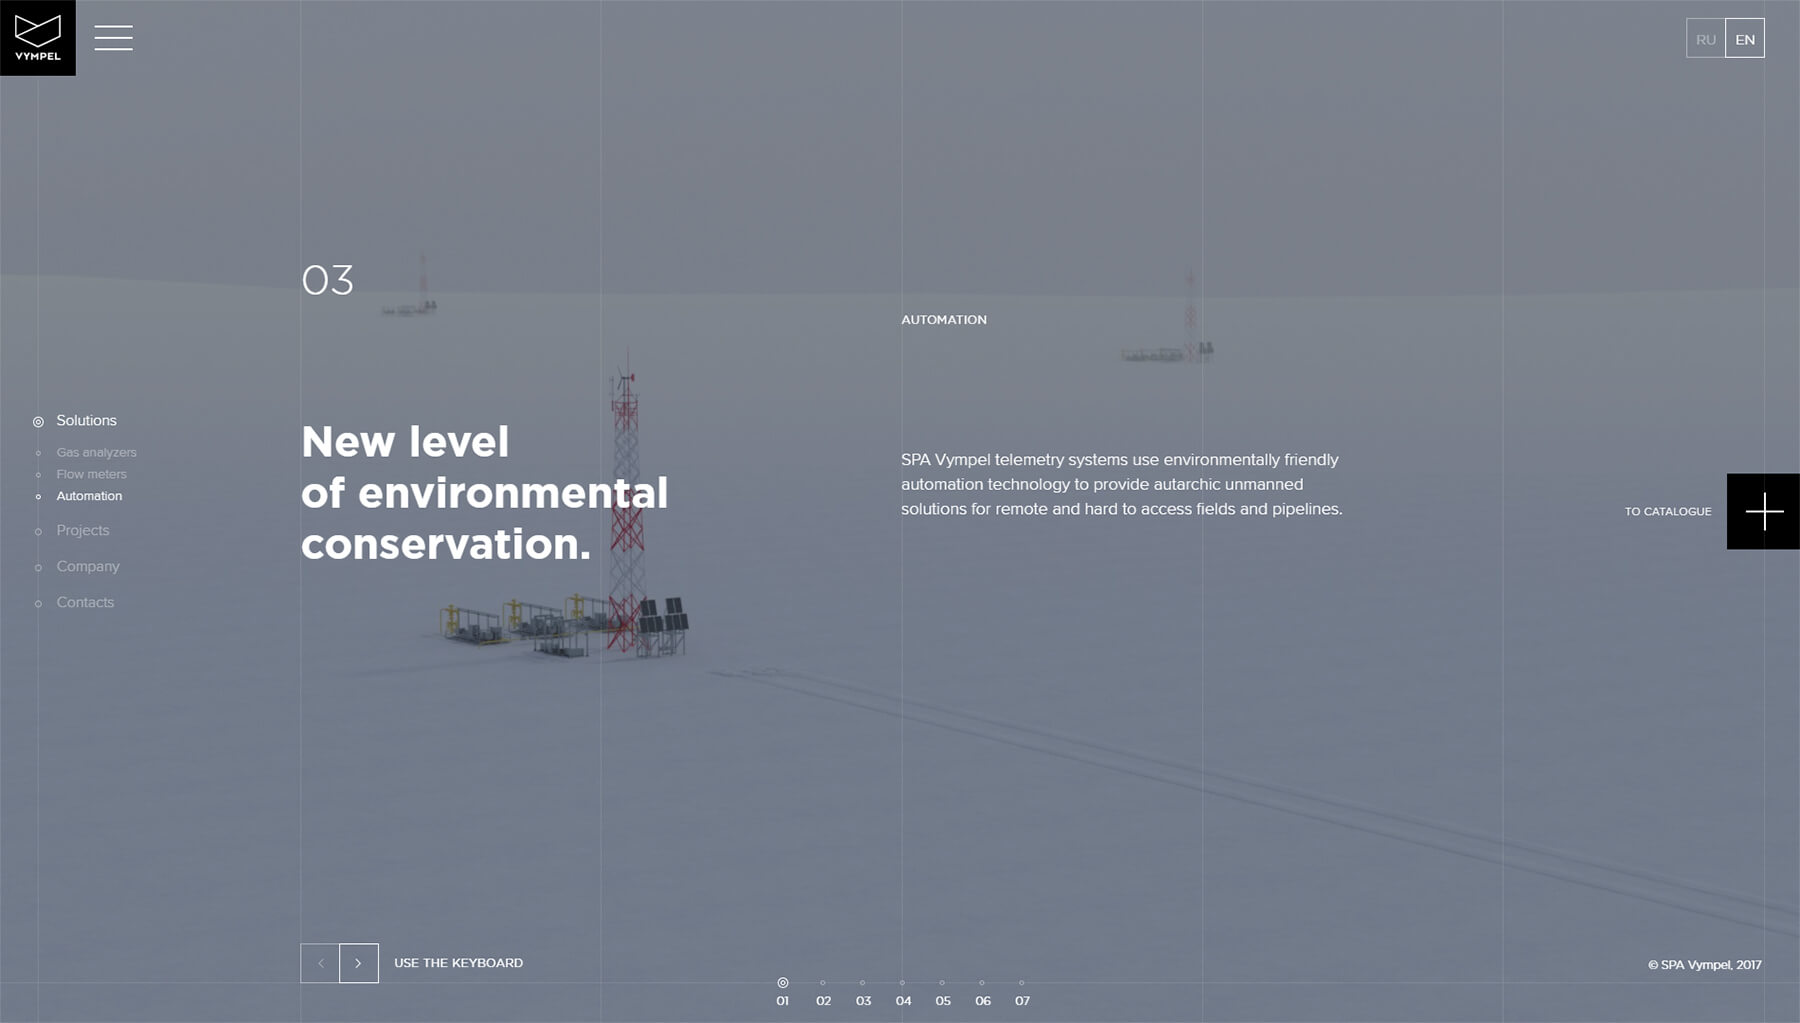Click the '03' slide number
The height and width of the screenshot is (1023, 1800).
click(x=328, y=281)
